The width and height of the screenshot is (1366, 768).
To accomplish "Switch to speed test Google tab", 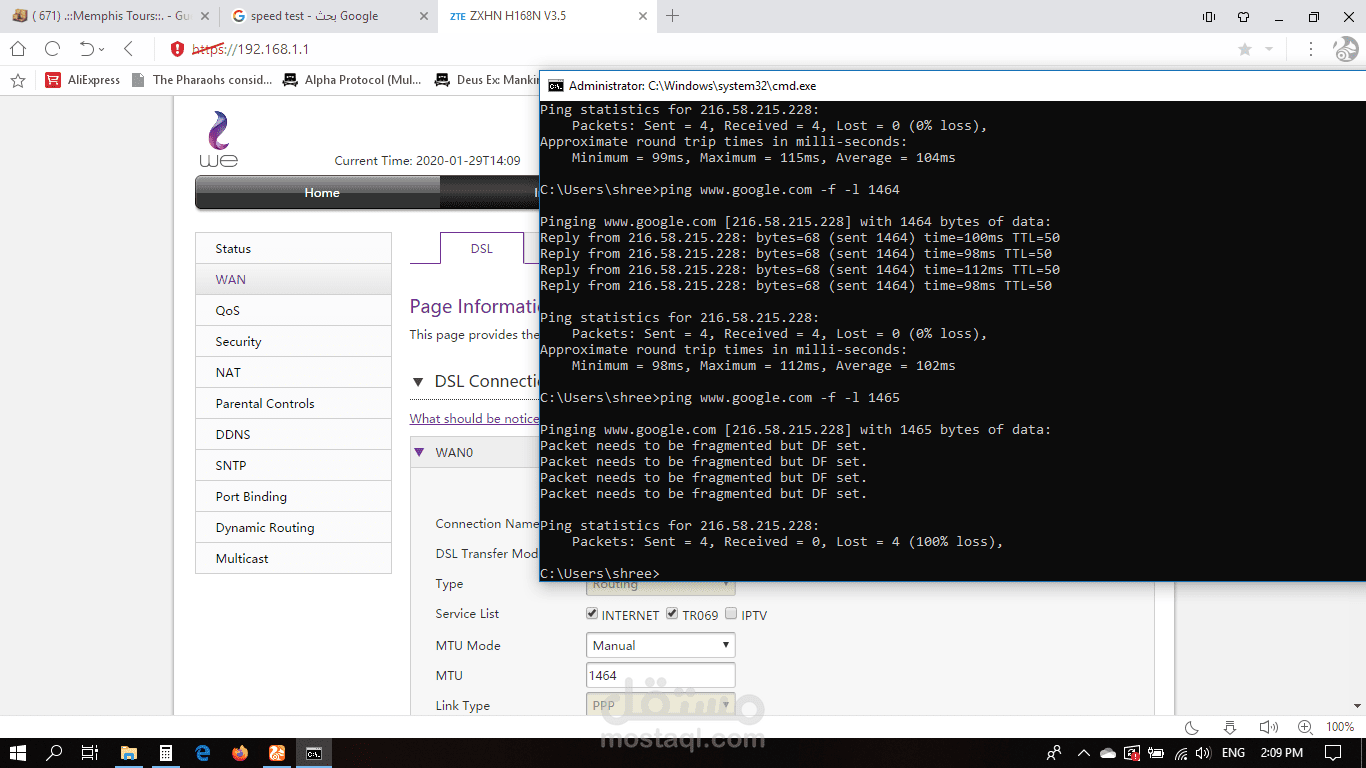I will pyautogui.click(x=327, y=16).
